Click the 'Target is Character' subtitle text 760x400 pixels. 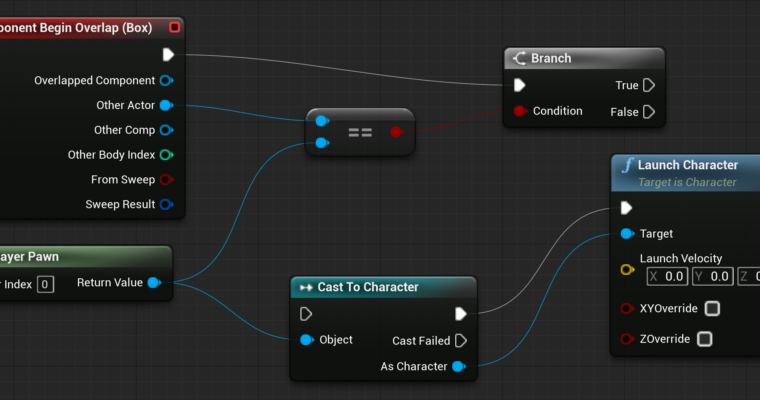(x=687, y=182)
